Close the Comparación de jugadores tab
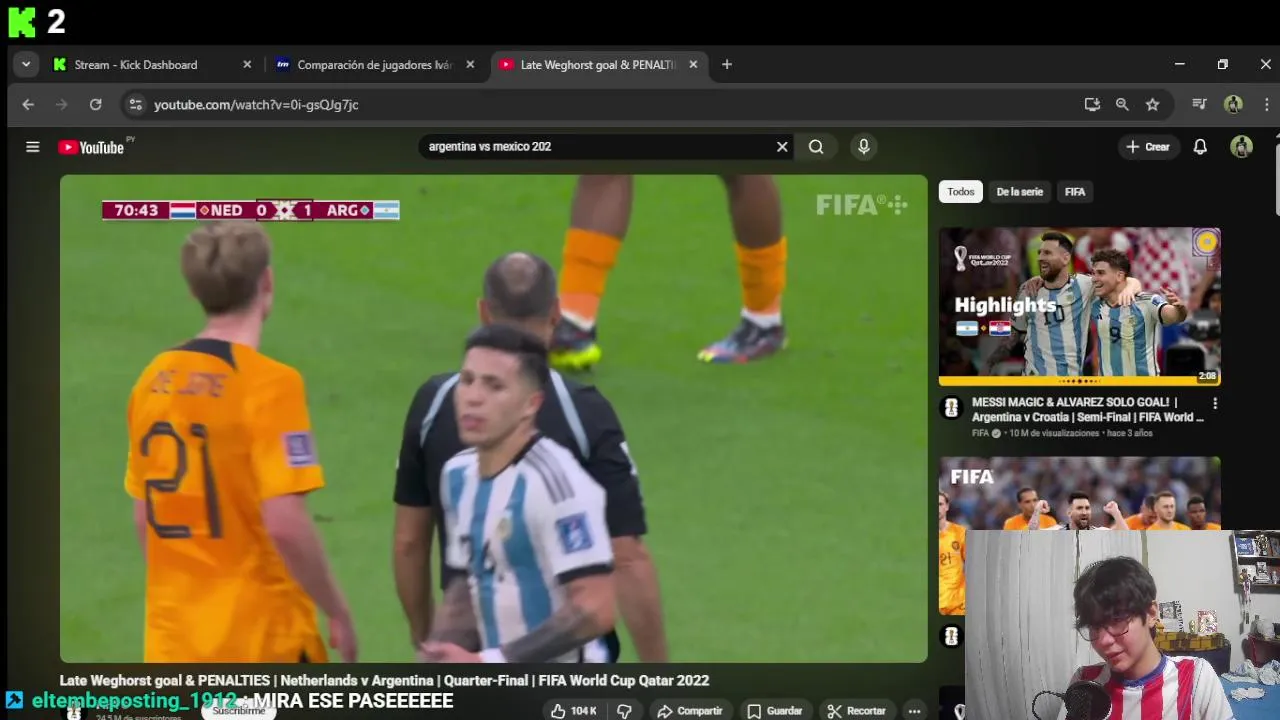Image resolution: width=1280 pixels, height=720 pixels. click(x=470, y=64)
